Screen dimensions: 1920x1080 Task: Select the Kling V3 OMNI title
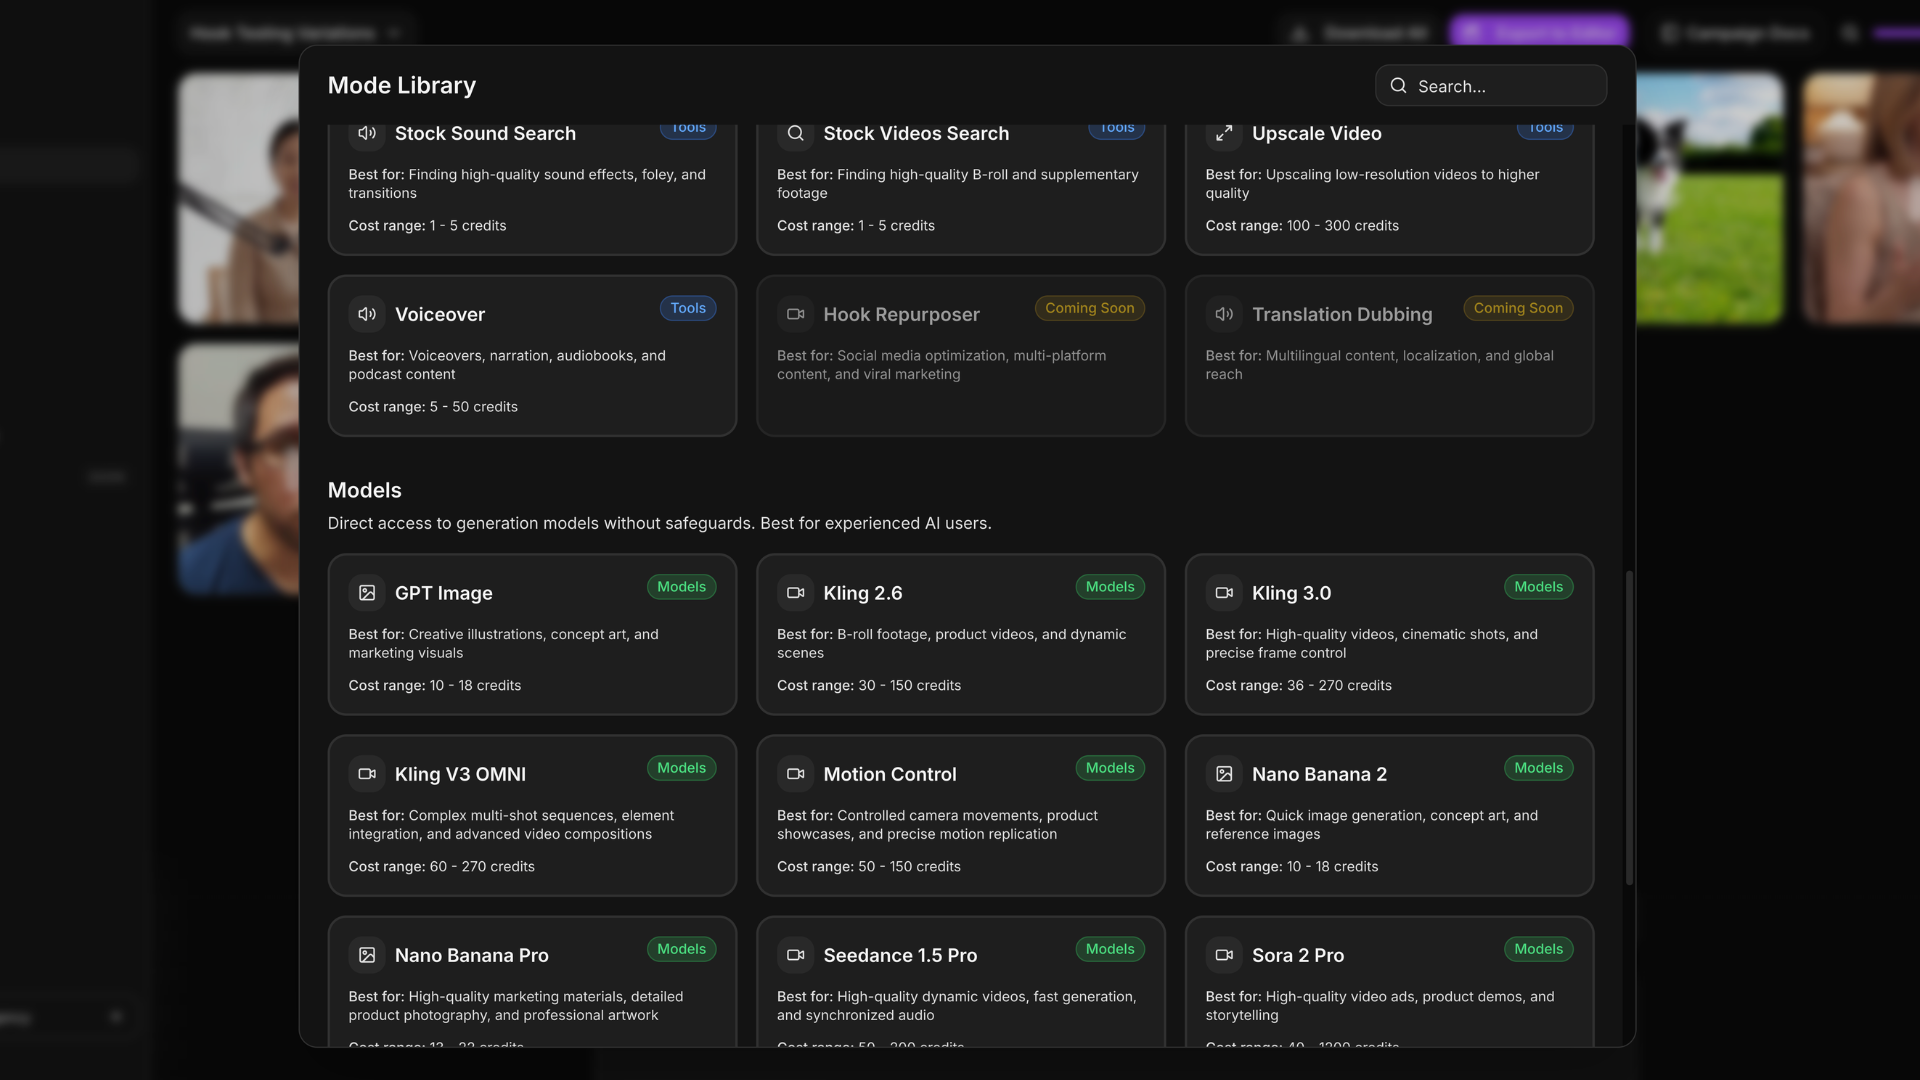[460, 774]
